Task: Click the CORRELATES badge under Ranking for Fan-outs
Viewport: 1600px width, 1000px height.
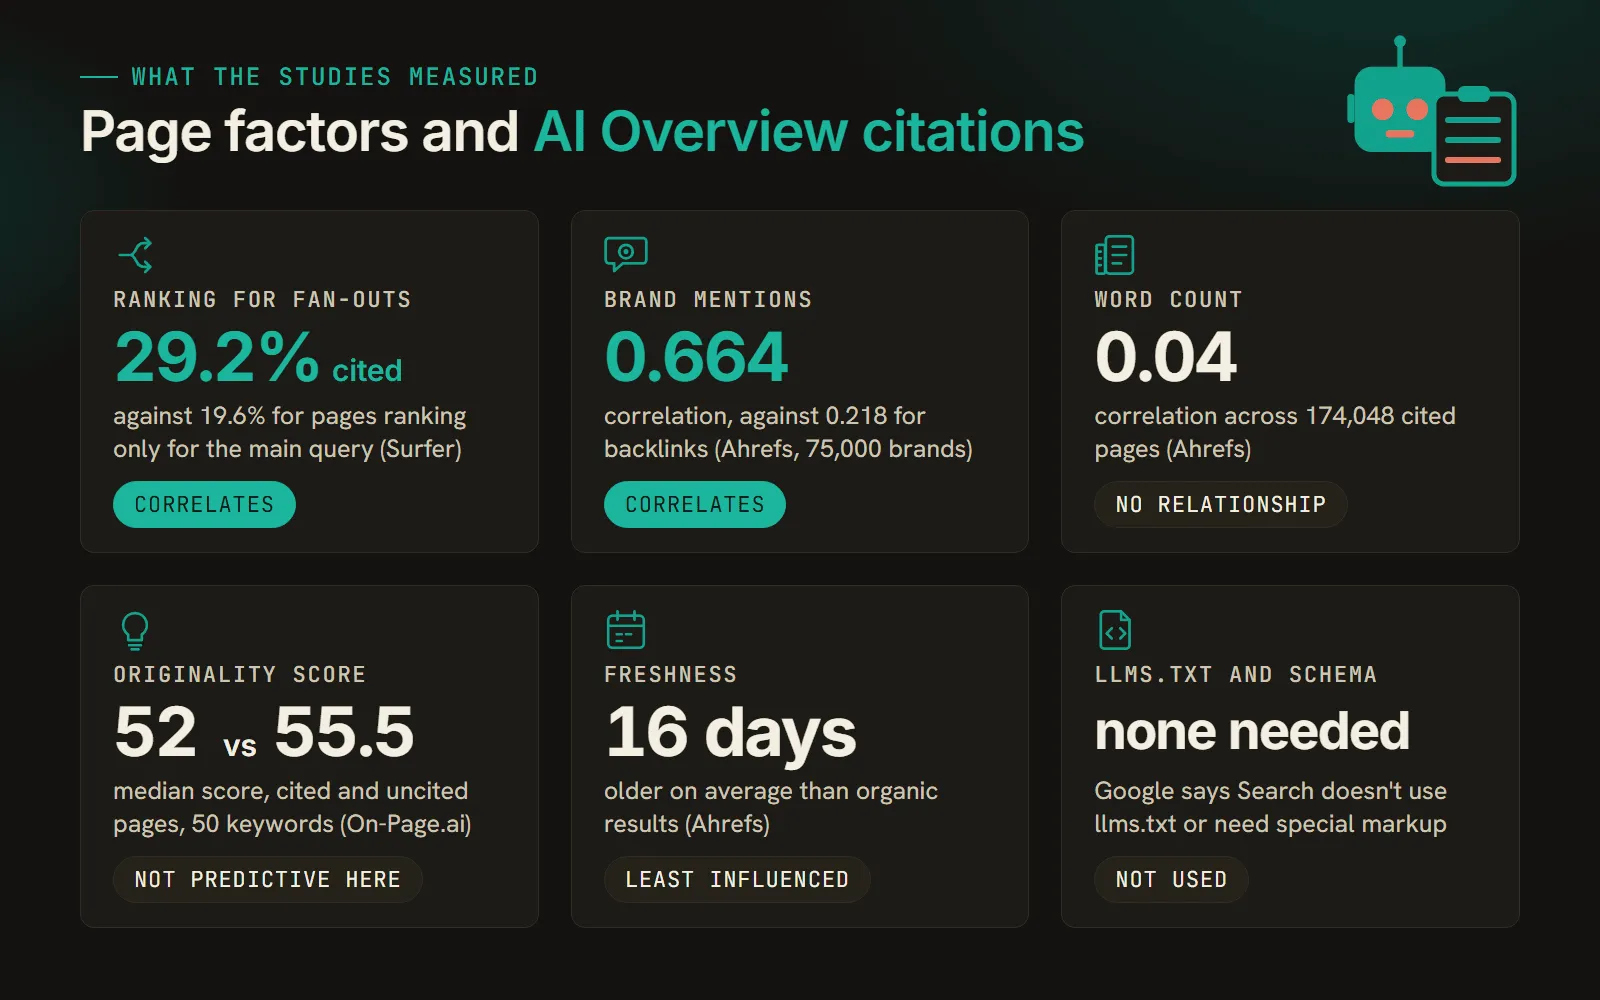Action: (204, 504)
